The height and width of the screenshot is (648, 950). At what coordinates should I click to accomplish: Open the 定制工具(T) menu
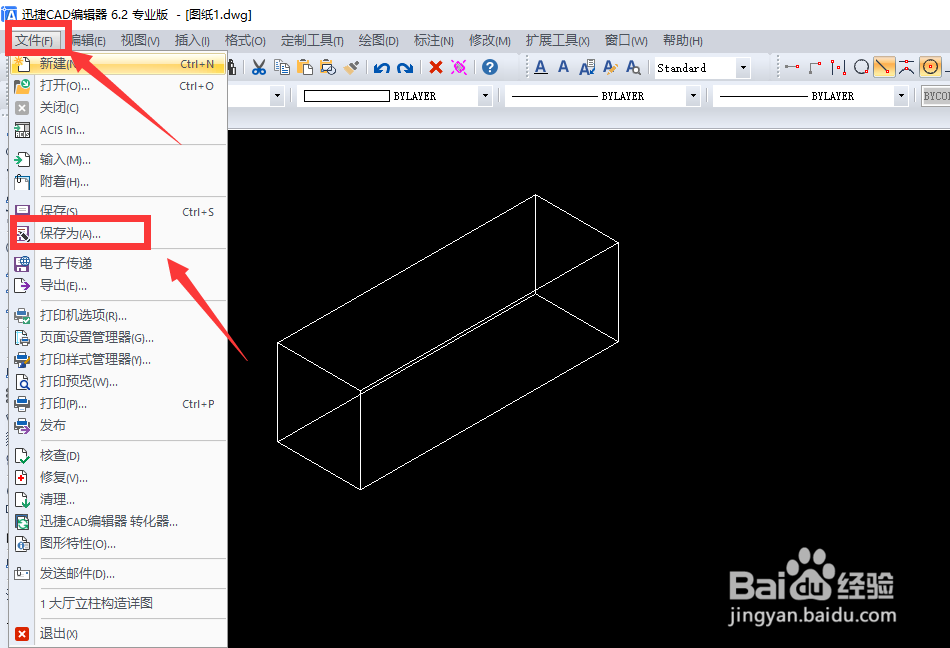pyautogui.click(x=312, y=41)
